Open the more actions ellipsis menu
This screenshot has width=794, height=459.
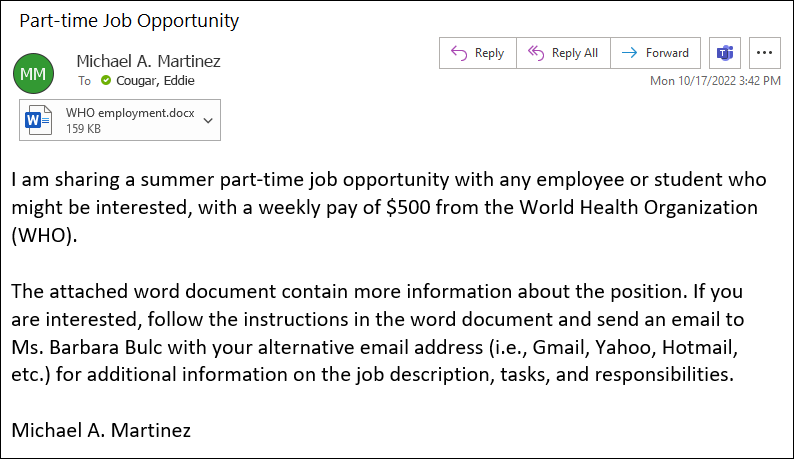764,53
